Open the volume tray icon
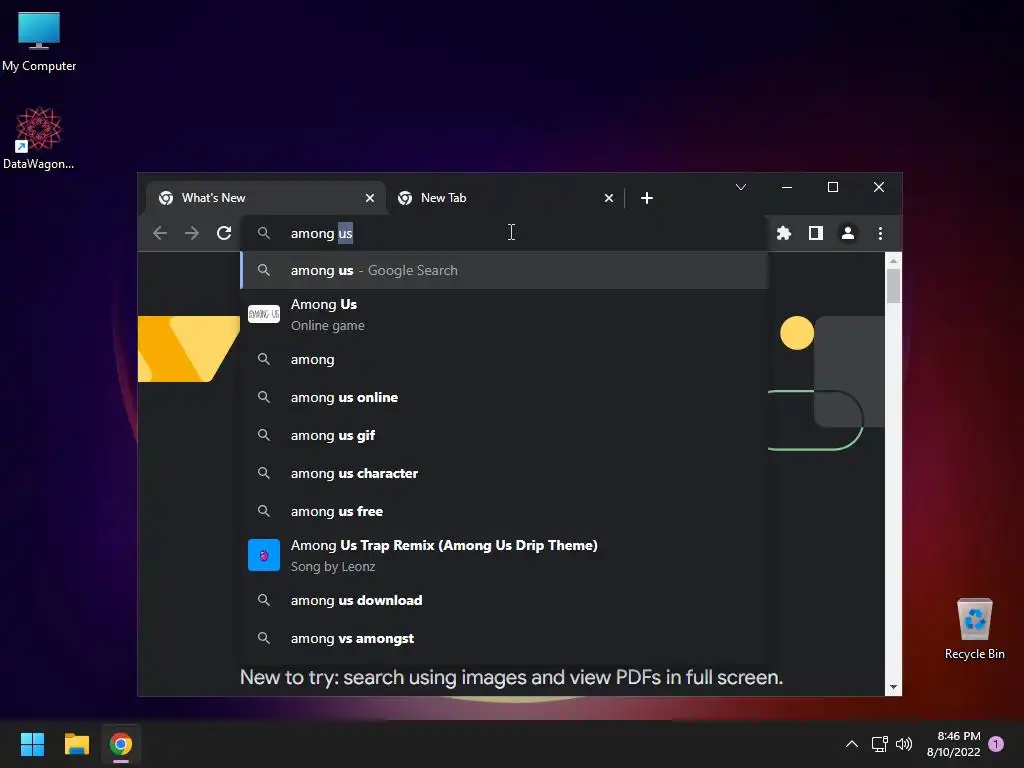 click(904, 744)
